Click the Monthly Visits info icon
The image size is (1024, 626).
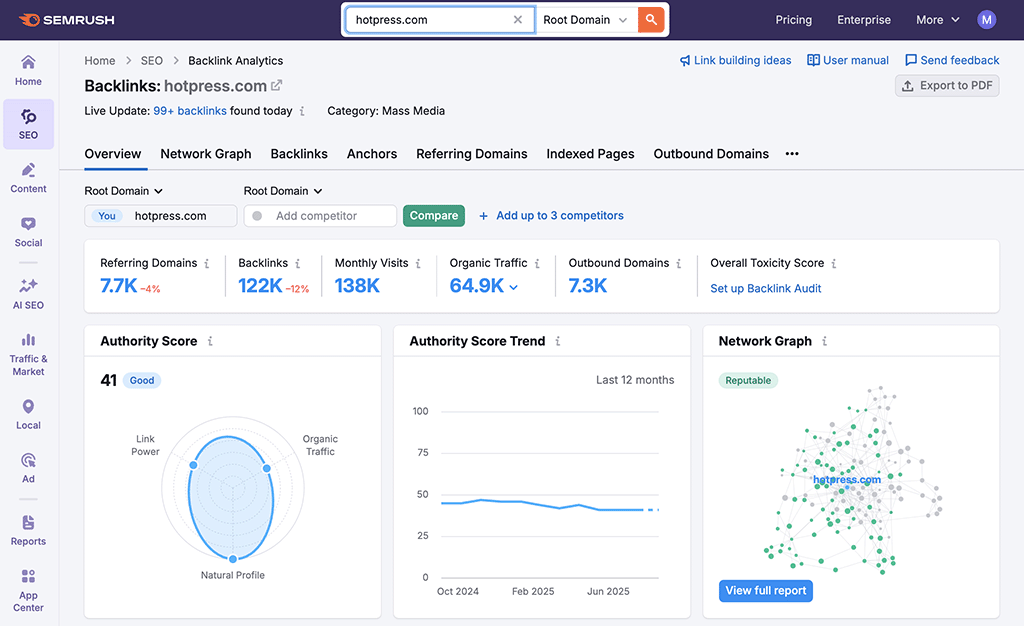[x=418, y=263]
